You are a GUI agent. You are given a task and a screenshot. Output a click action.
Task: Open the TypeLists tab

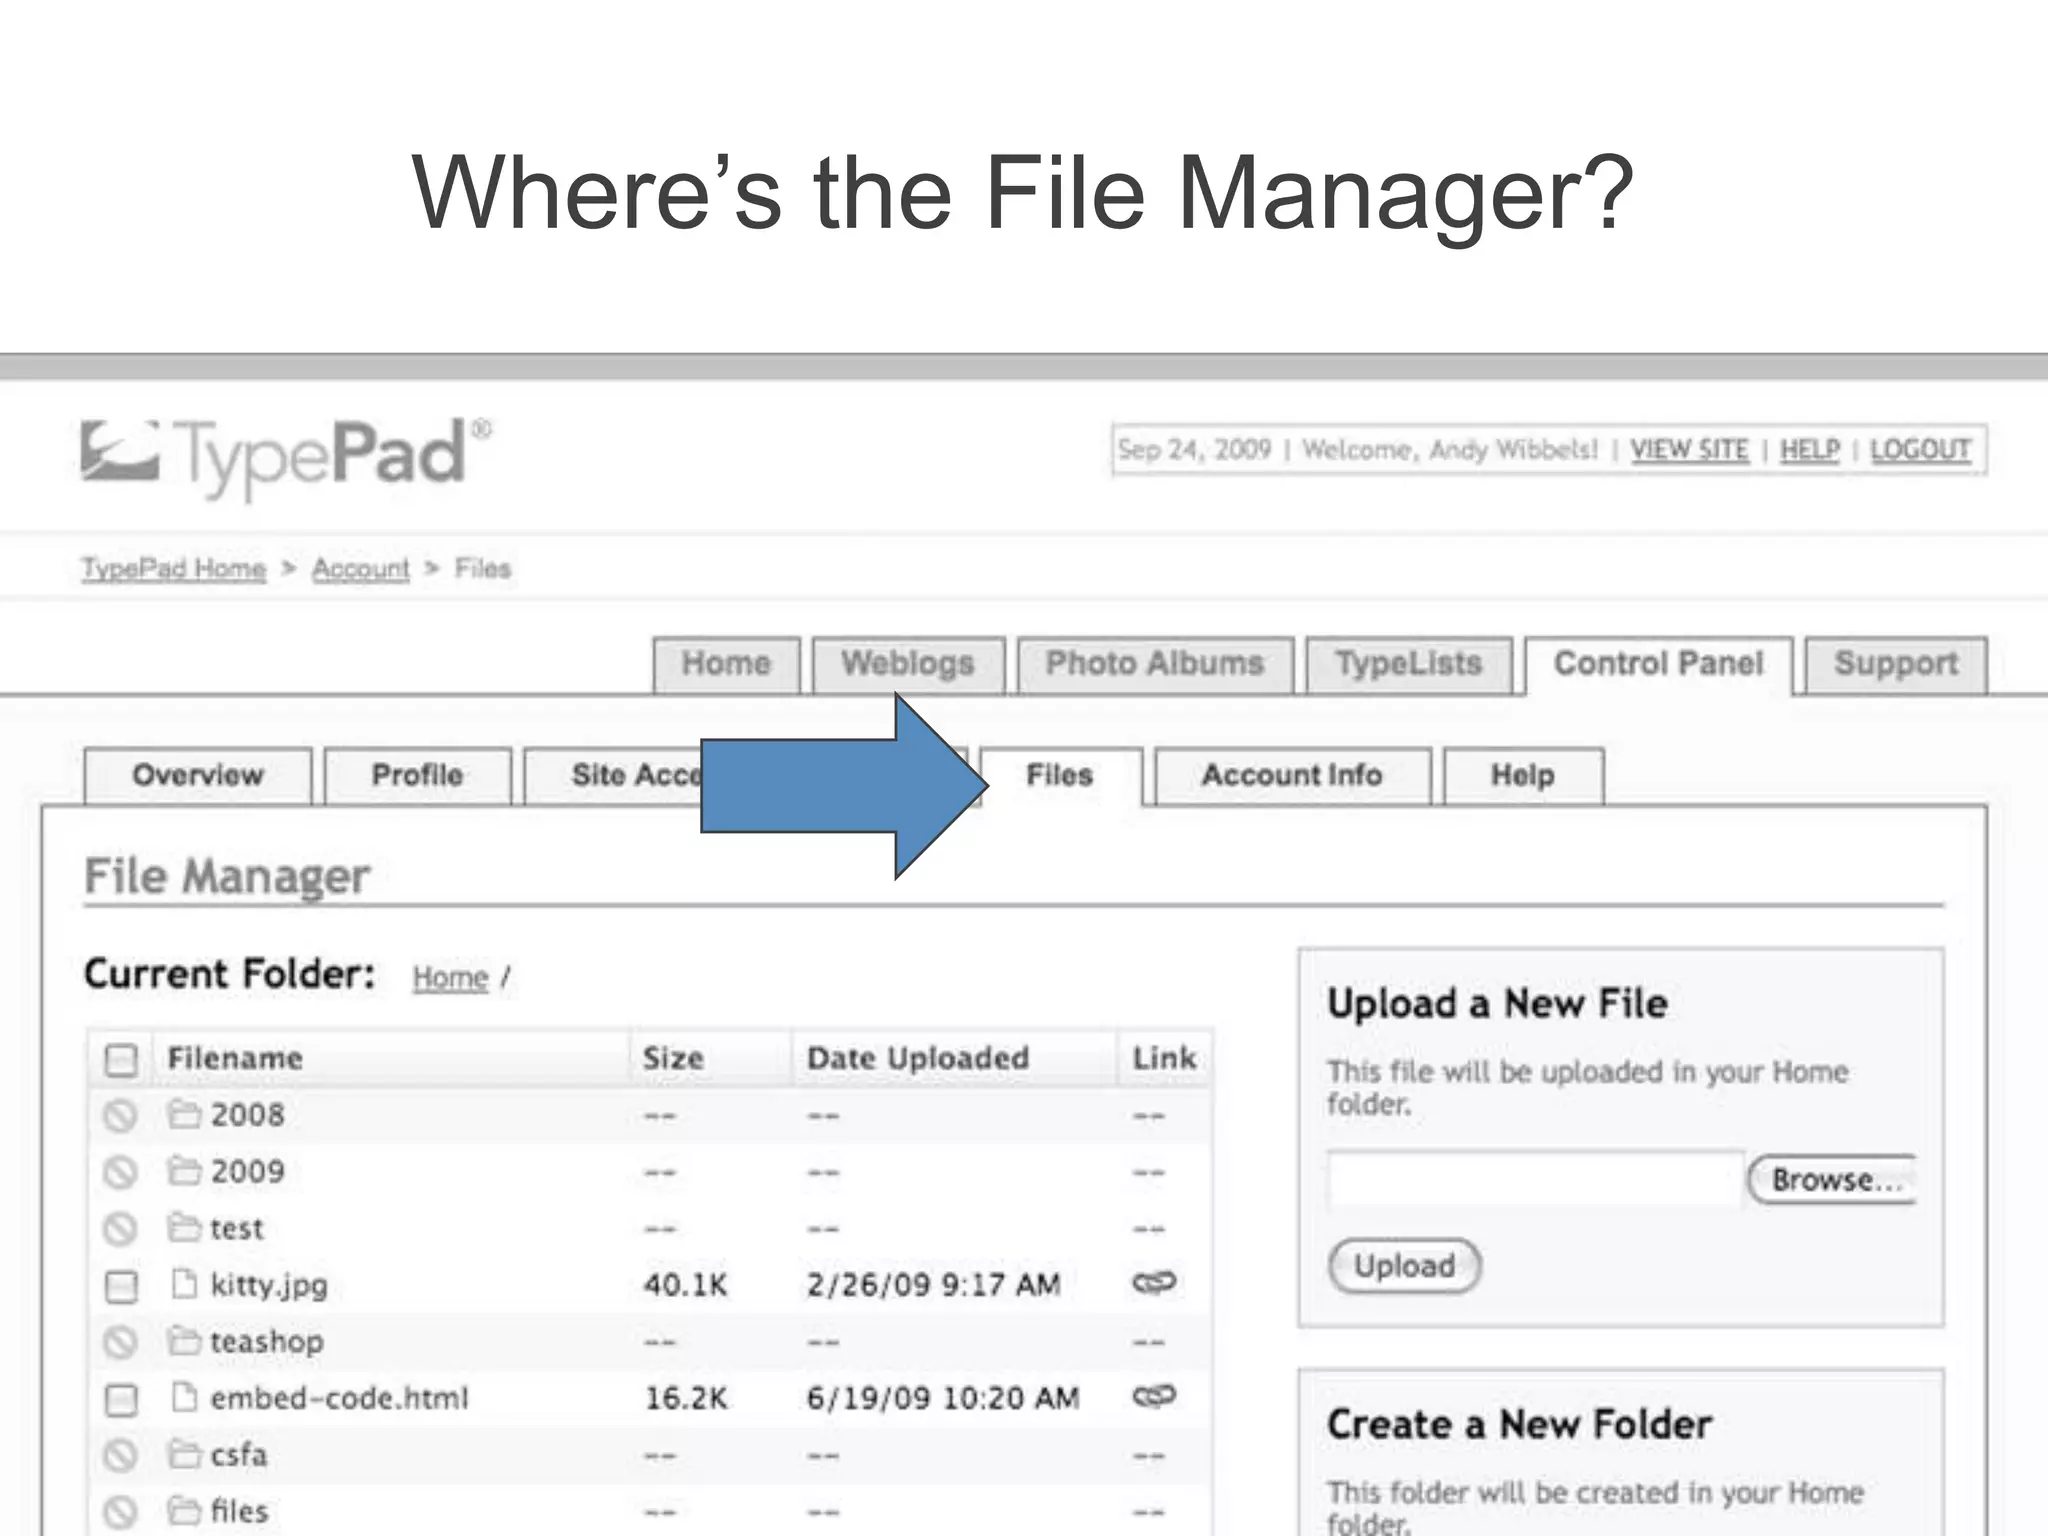pyautogui.click(x=1409, y=664)
